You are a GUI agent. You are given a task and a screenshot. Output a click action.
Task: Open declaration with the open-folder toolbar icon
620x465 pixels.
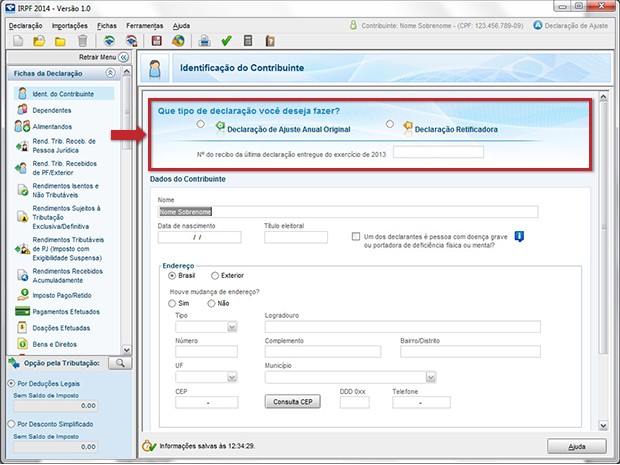(39, 41)
